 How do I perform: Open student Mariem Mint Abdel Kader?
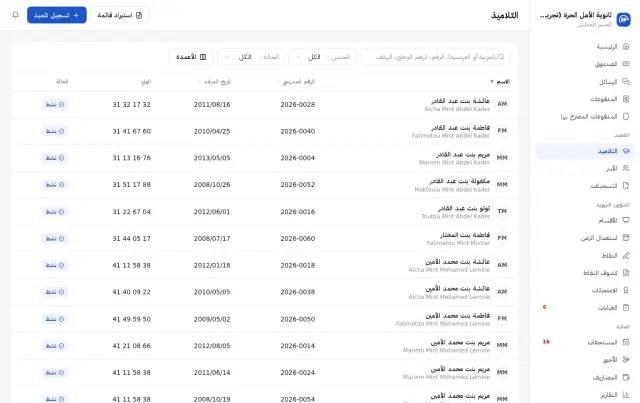(454, 158)
